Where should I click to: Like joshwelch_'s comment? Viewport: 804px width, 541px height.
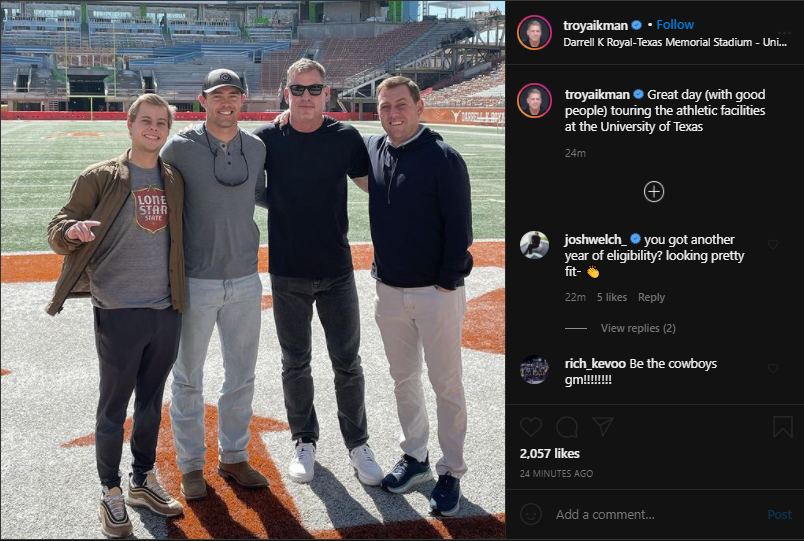(773, 244)
